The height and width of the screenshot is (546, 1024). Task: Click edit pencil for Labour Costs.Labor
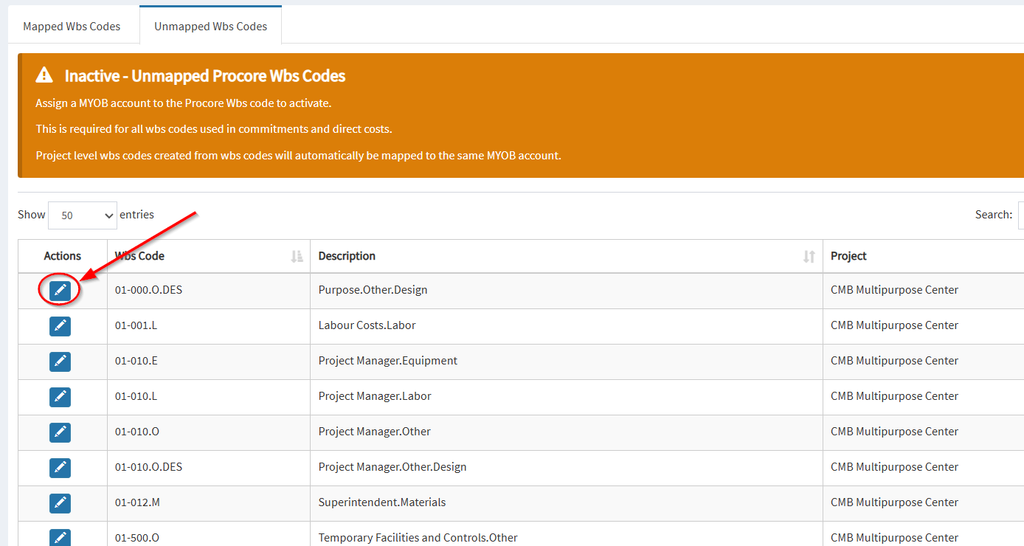pyautogui.click(x=60, y=325)
